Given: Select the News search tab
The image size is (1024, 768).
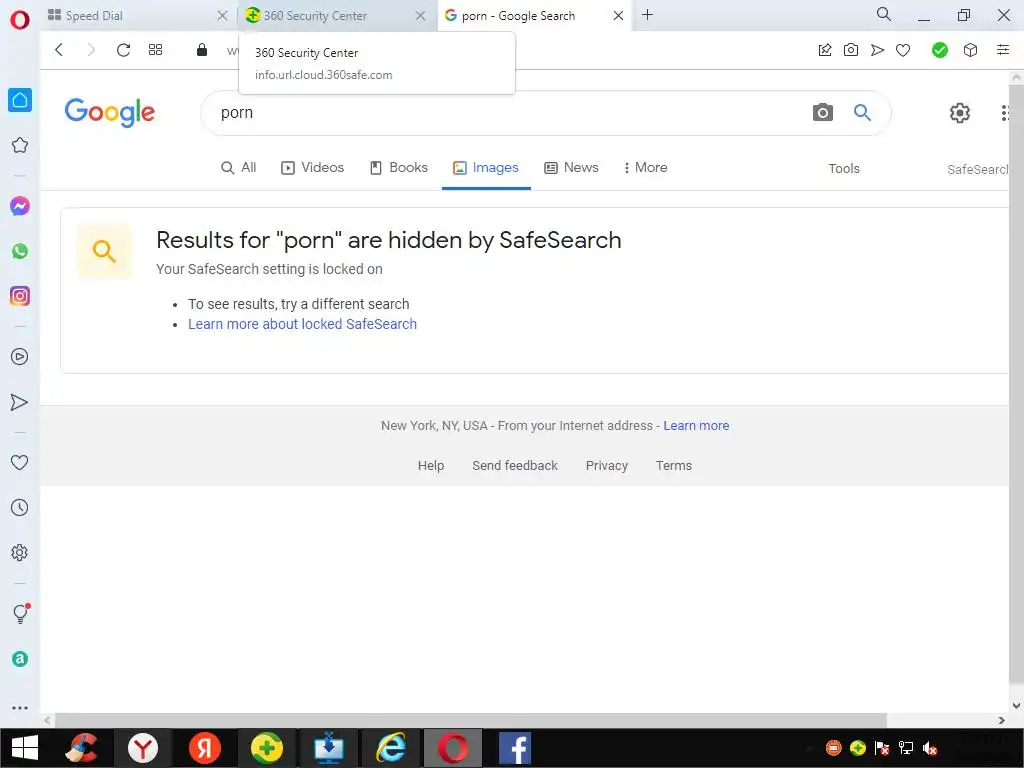Looking at the screenshot, I should click(571, 168).
